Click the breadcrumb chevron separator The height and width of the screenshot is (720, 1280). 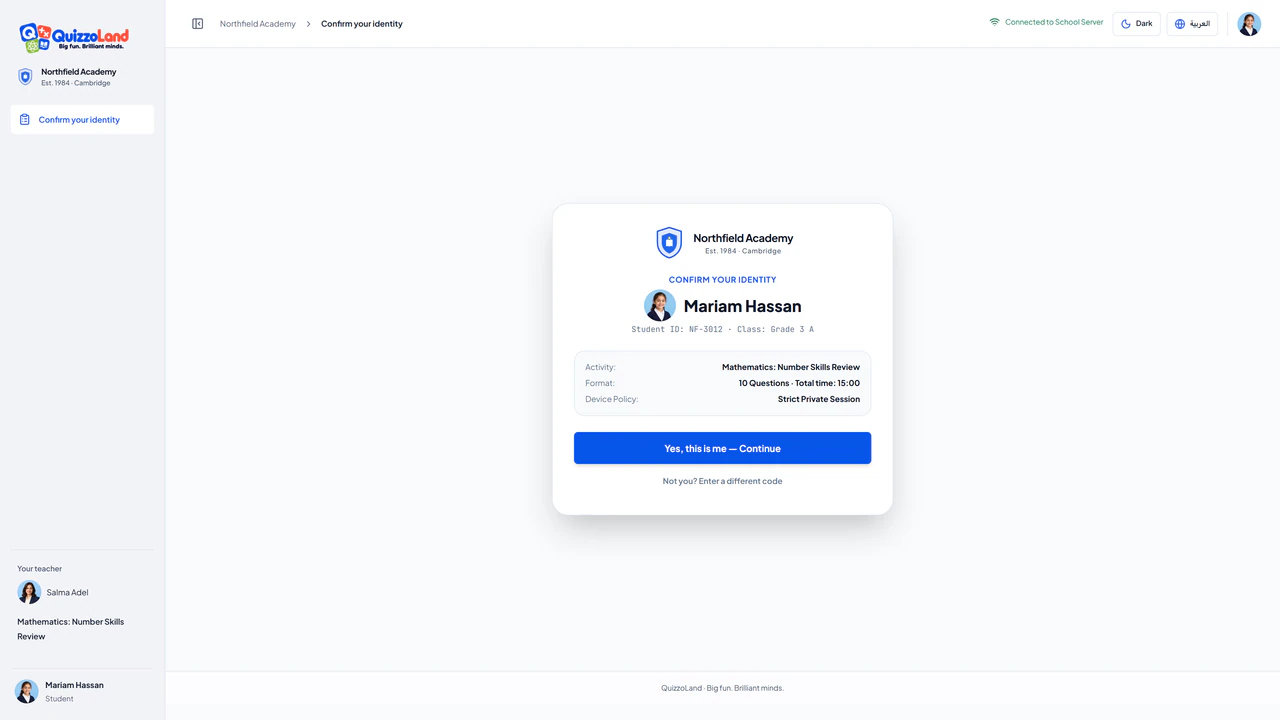click(308, 24)
